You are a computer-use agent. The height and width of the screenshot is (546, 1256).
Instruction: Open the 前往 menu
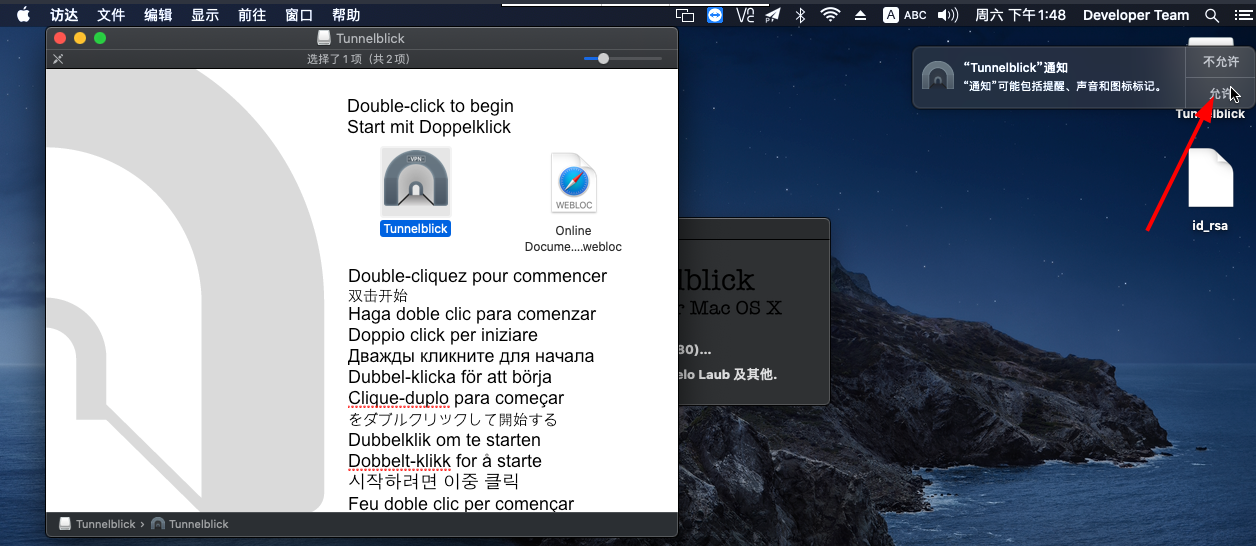252,15
